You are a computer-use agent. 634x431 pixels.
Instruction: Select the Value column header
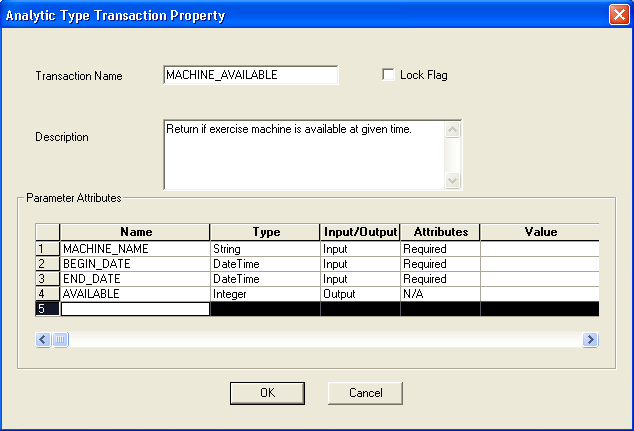pos(540,232)
